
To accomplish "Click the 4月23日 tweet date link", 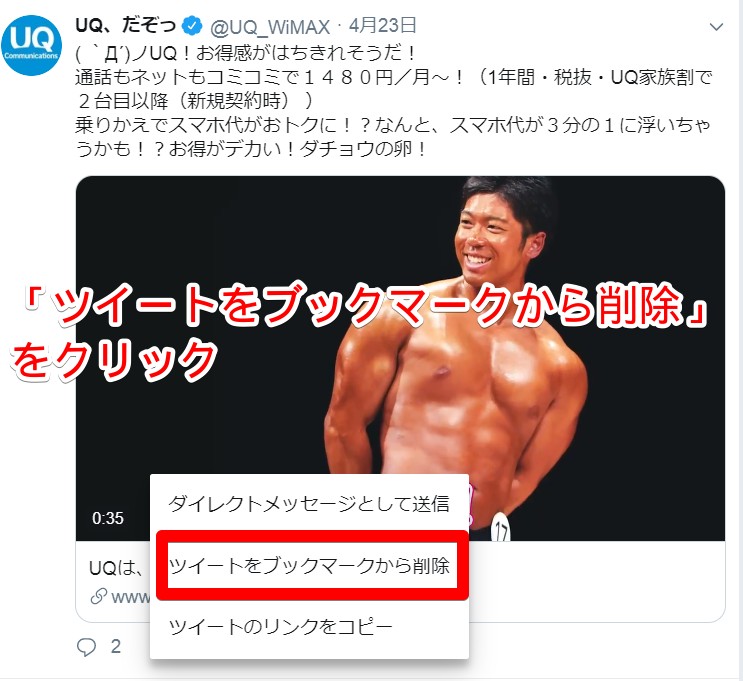I will pos(382,26).
